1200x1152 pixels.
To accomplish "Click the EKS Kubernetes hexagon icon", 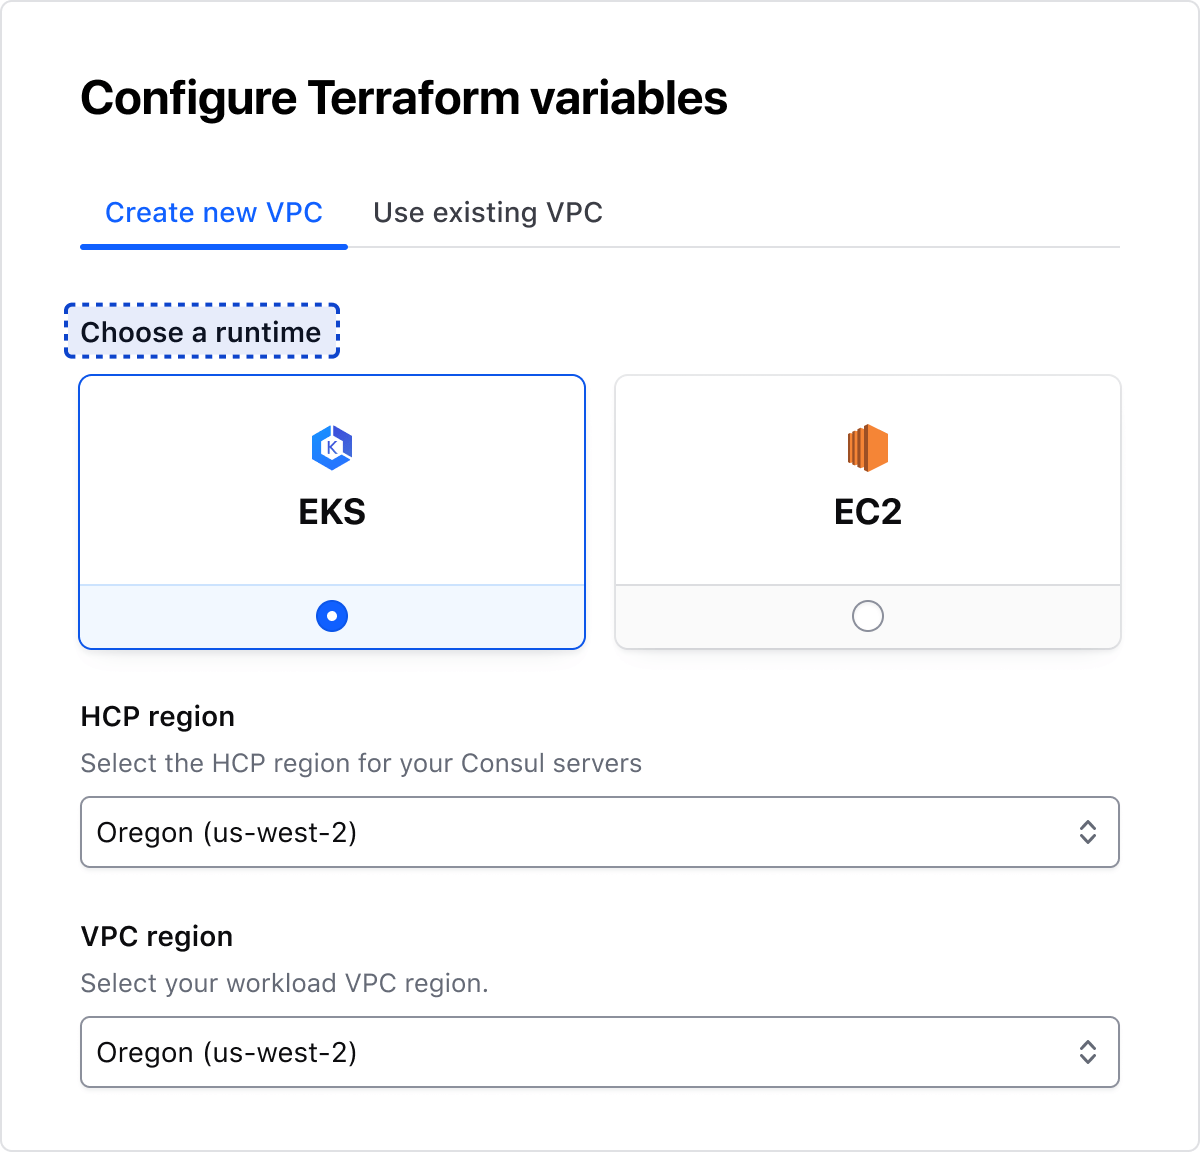I will pos(332,447).
